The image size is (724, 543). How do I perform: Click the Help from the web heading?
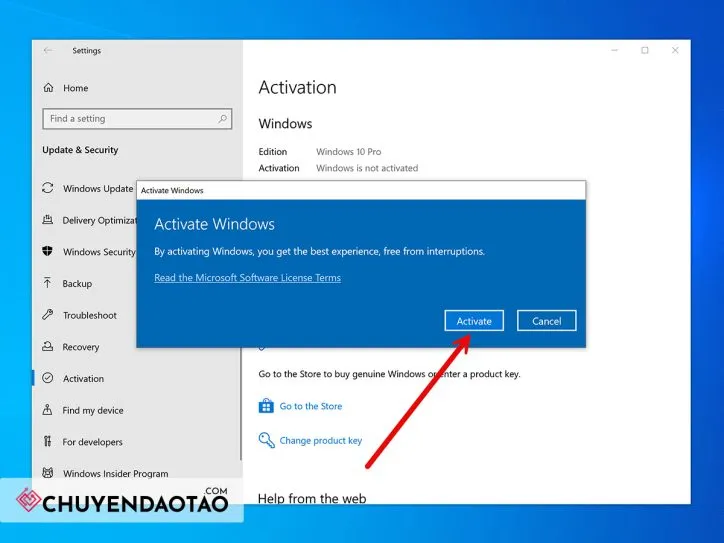(x=312, y=499)
